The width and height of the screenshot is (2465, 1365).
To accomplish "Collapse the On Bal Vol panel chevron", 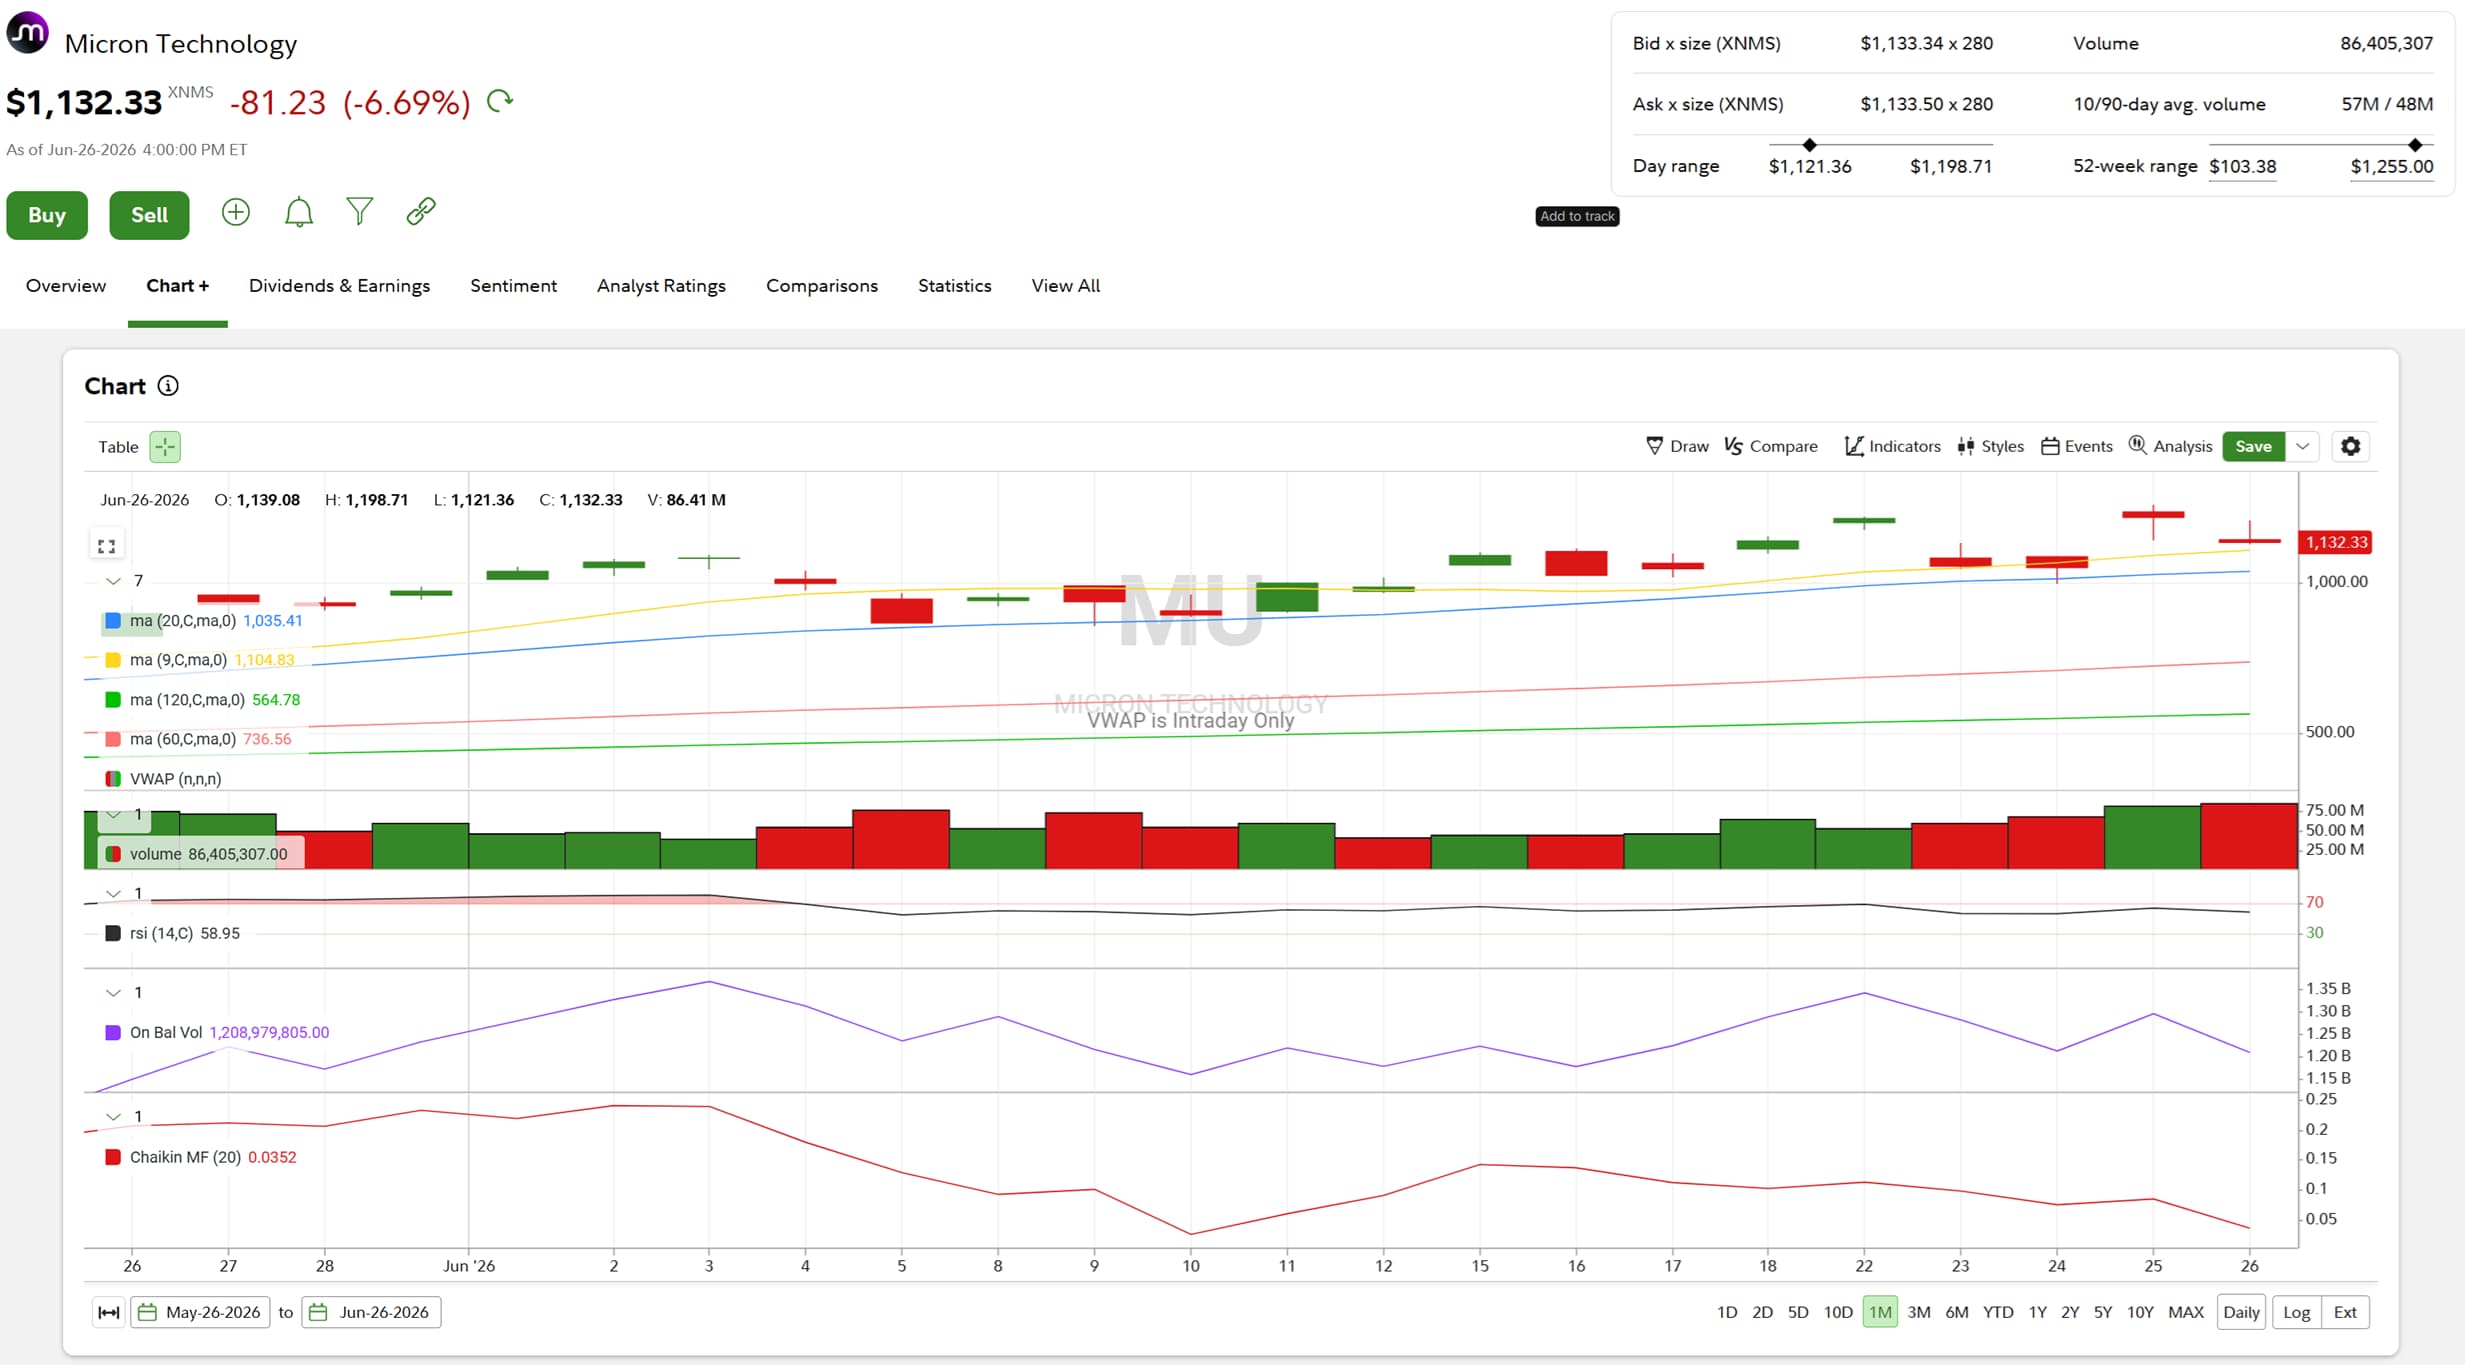I will click(x=113, y=993).
